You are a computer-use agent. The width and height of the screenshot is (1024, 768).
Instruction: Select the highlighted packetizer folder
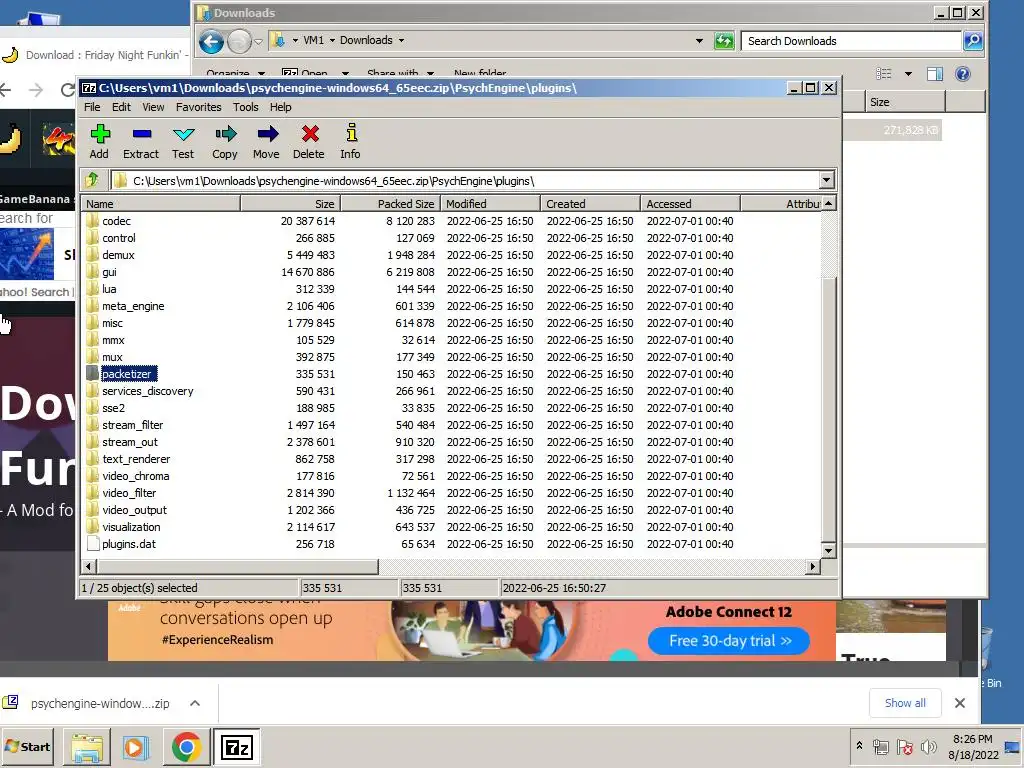point(127,374)
